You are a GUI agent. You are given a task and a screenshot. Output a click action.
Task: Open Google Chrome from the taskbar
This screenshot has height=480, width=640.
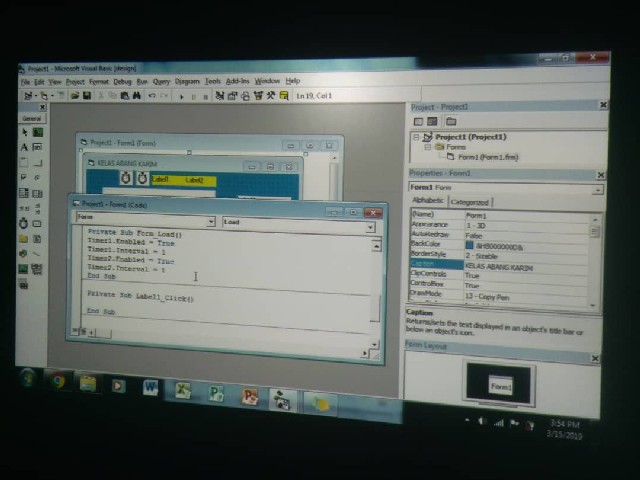coord(57,381)
